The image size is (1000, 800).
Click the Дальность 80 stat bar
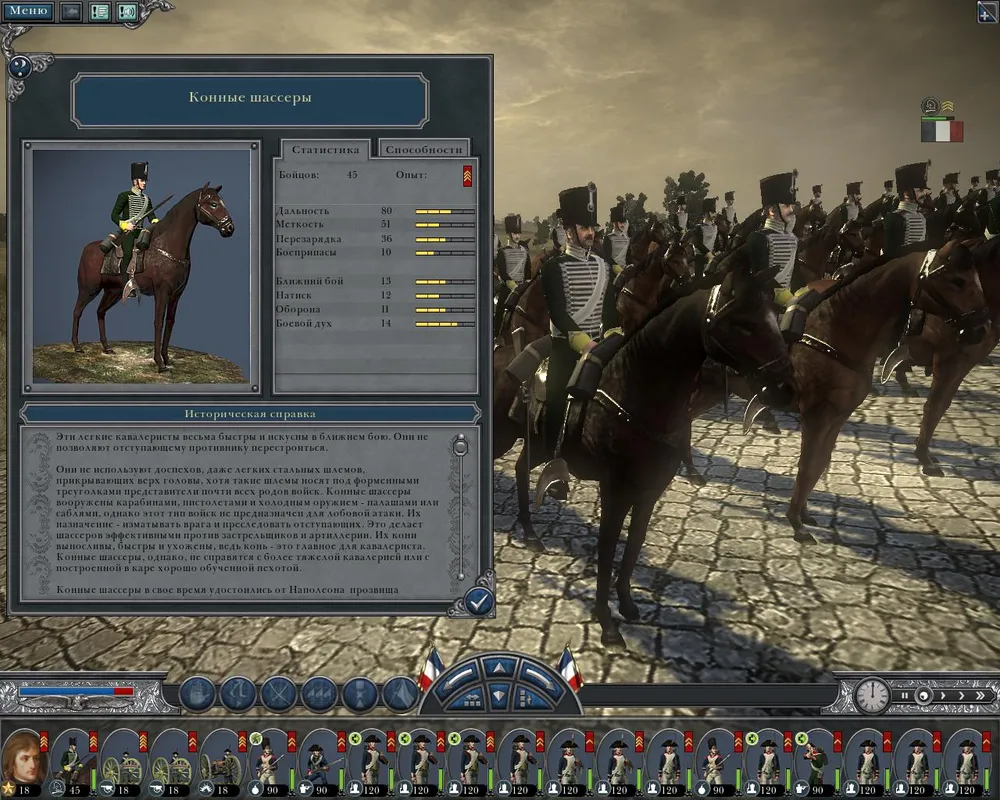click(x=445, y=211)
